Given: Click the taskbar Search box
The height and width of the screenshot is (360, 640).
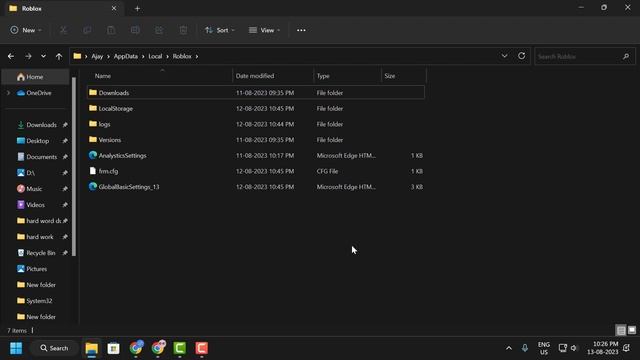Looking at the screenshot, I should [54, 348].
